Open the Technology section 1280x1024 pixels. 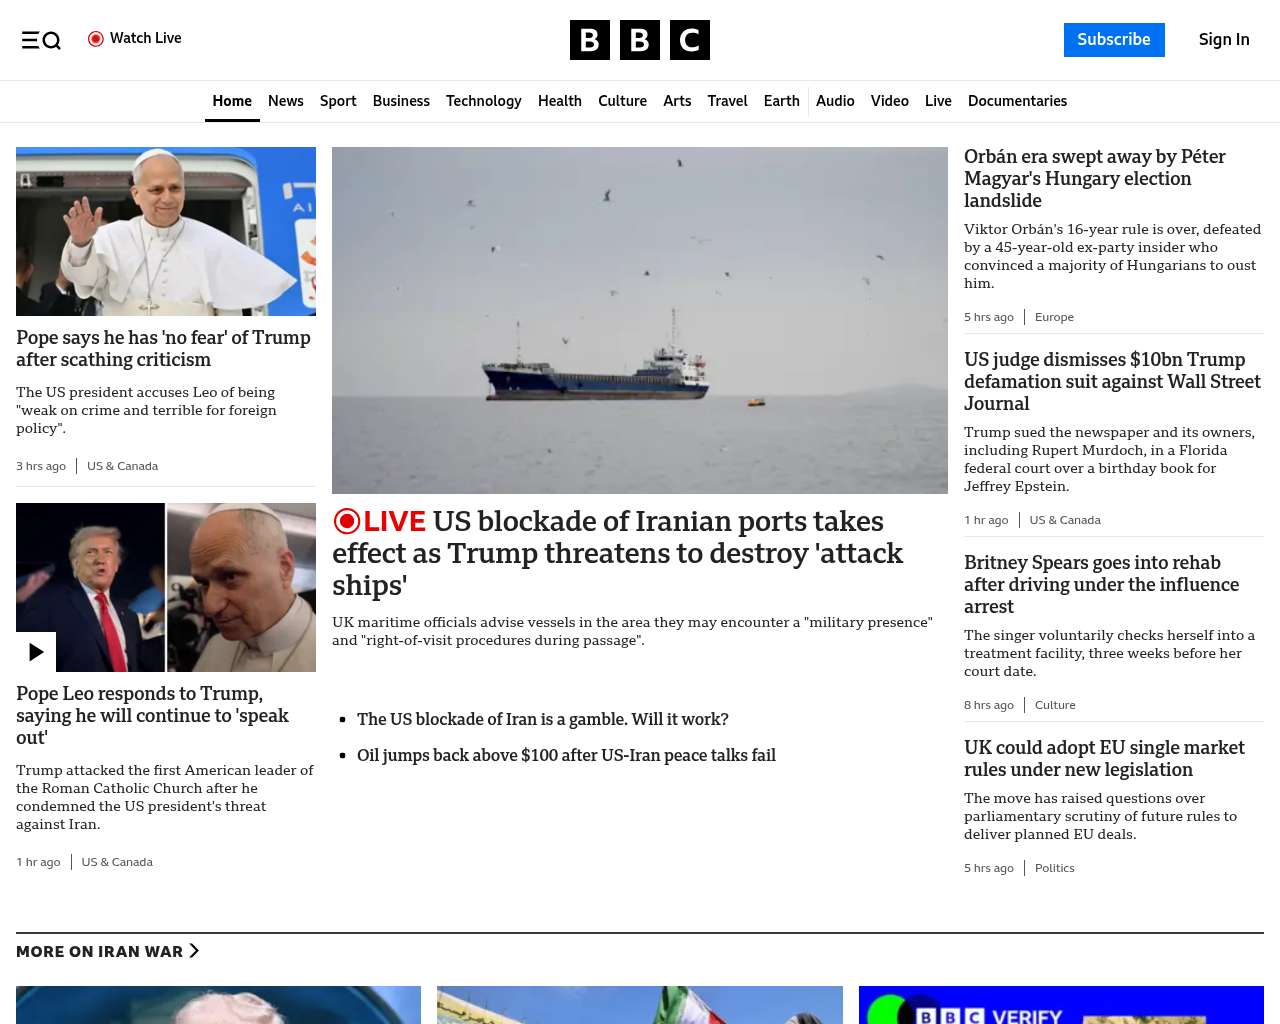click(483, 101)
